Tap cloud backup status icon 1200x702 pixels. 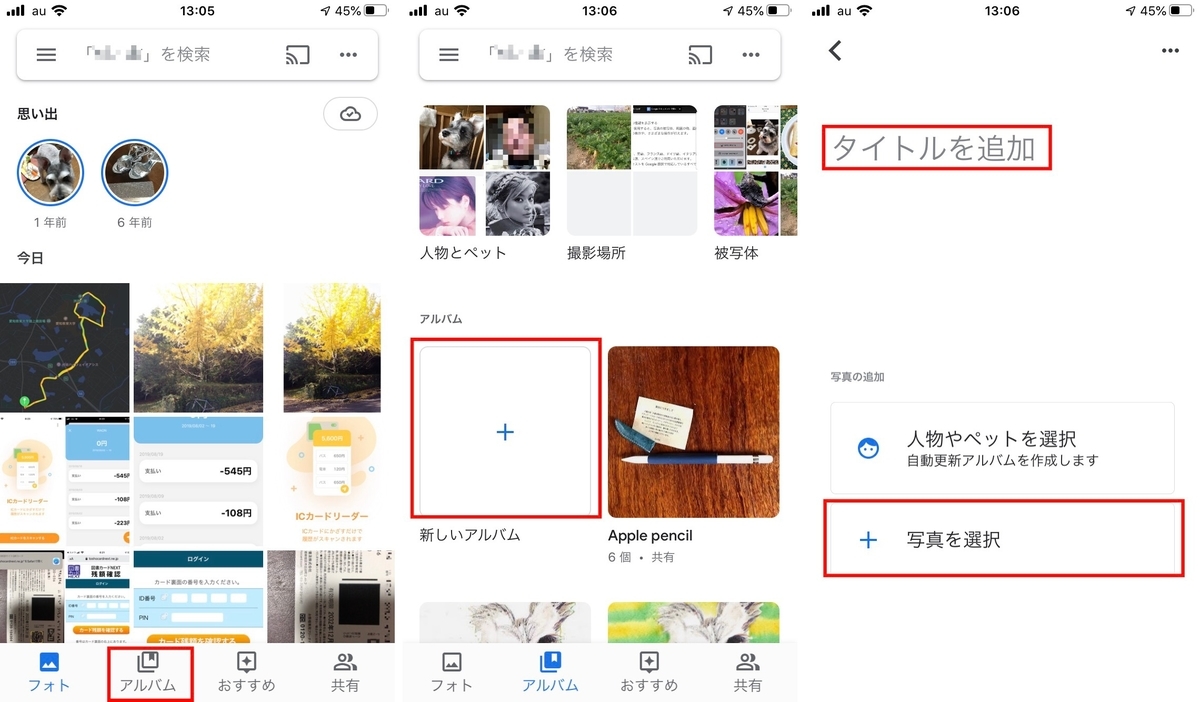pos(350,114)
